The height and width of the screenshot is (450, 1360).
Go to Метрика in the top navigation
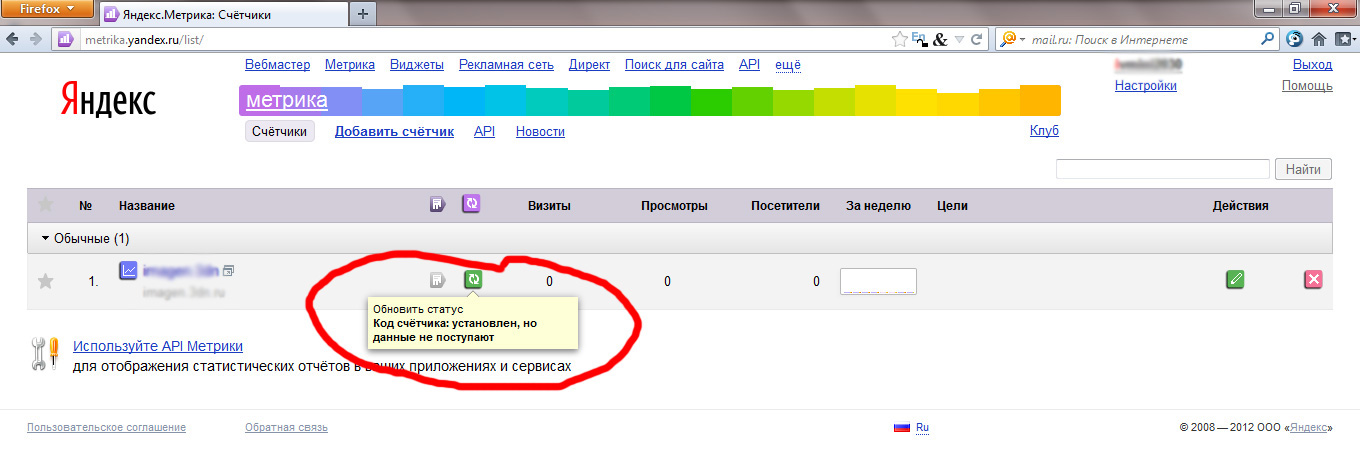[x=350, y=64]
